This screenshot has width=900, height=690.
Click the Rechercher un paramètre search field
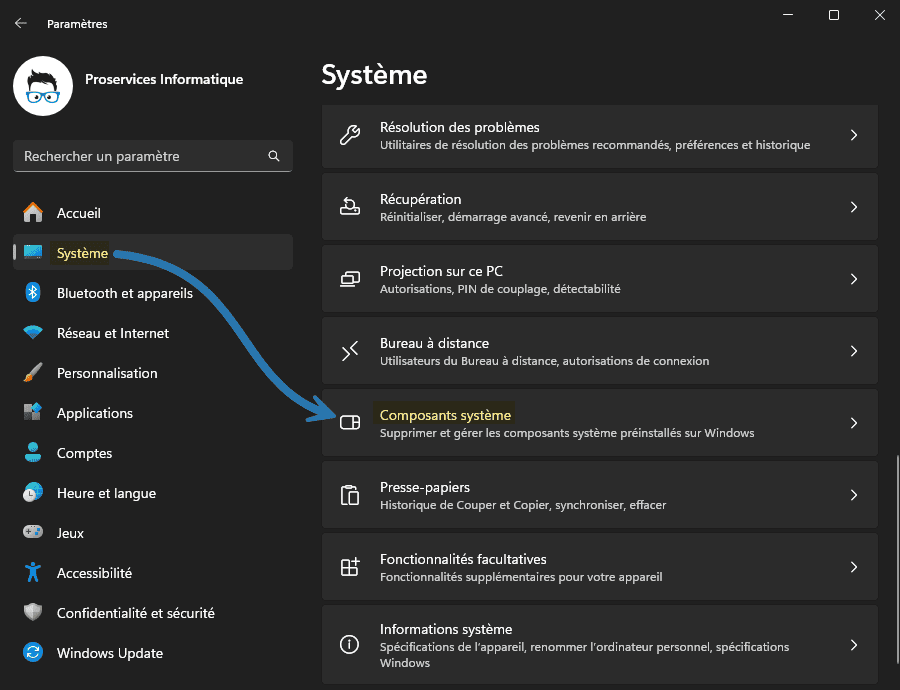152,156
